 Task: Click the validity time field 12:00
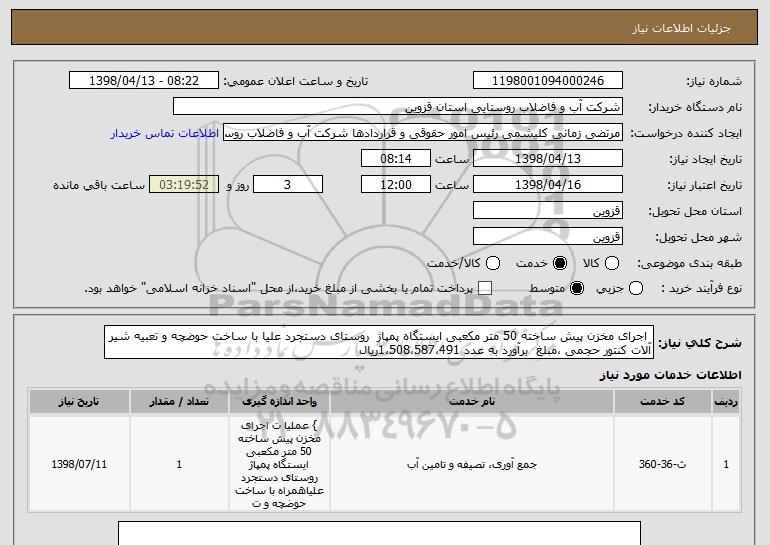(x=396, y=185)
